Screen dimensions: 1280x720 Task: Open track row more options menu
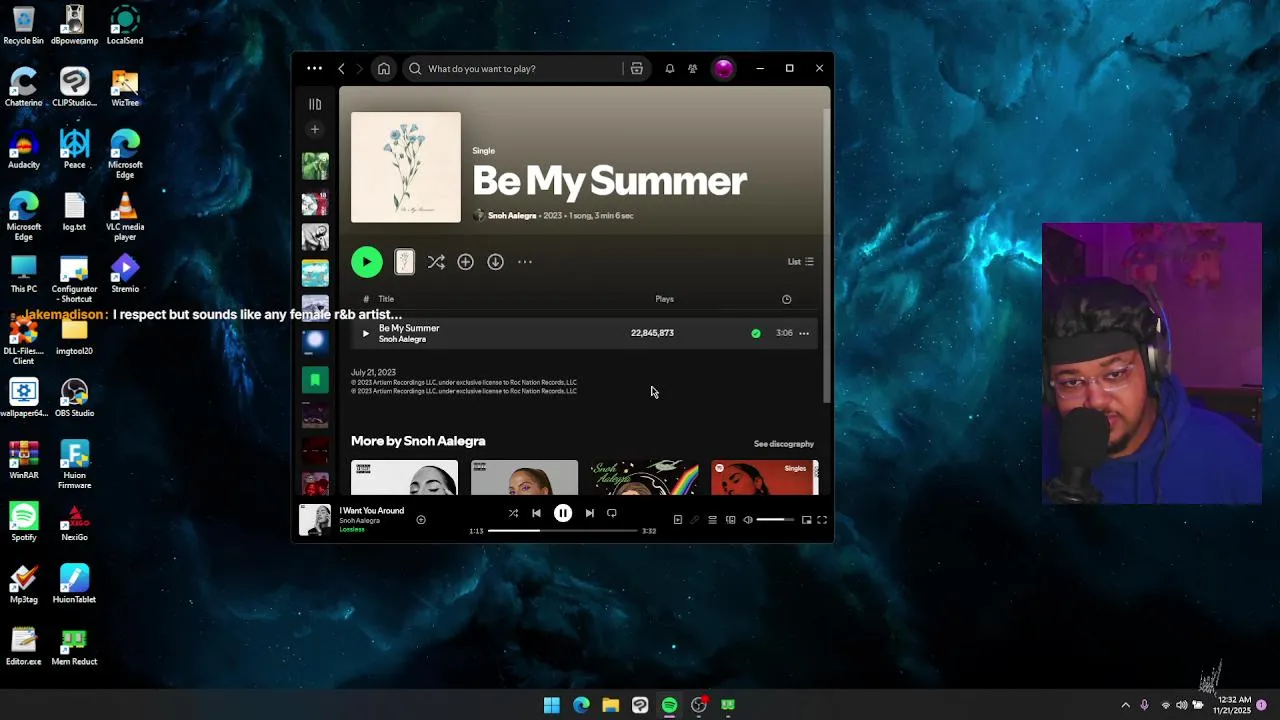click(804, 333)
